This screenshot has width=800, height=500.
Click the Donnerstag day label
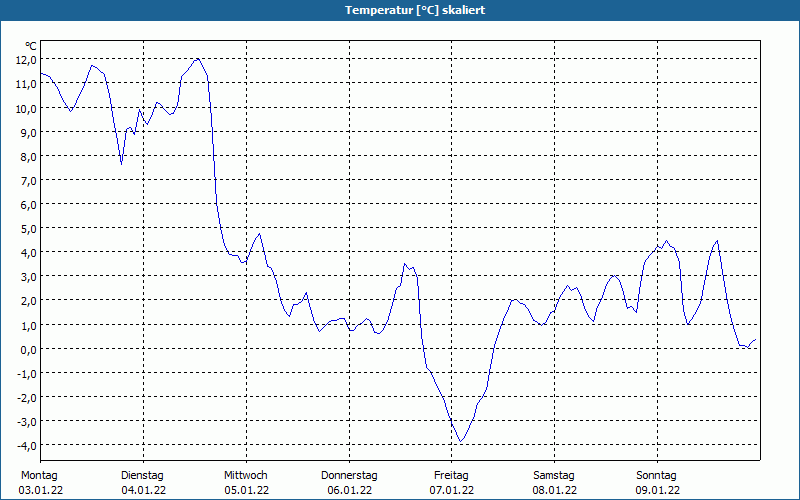point(349,476)
